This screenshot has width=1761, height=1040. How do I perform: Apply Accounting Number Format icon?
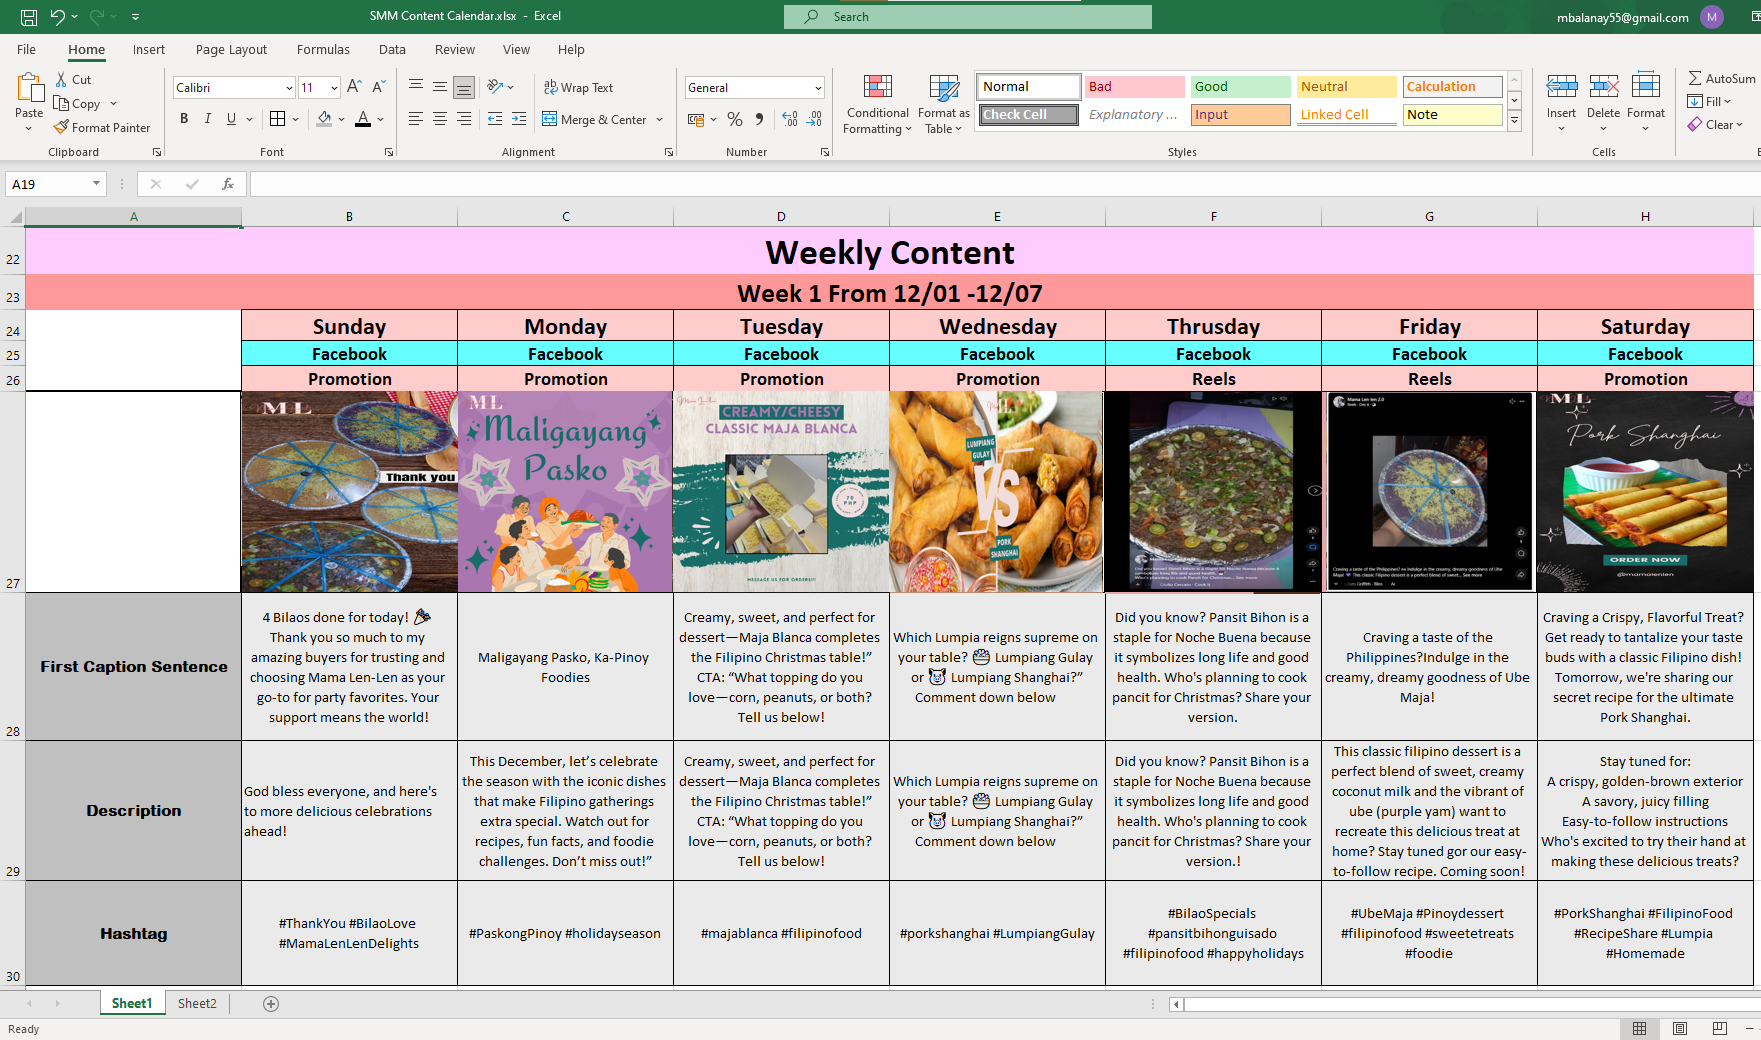(x=696, y=120)
